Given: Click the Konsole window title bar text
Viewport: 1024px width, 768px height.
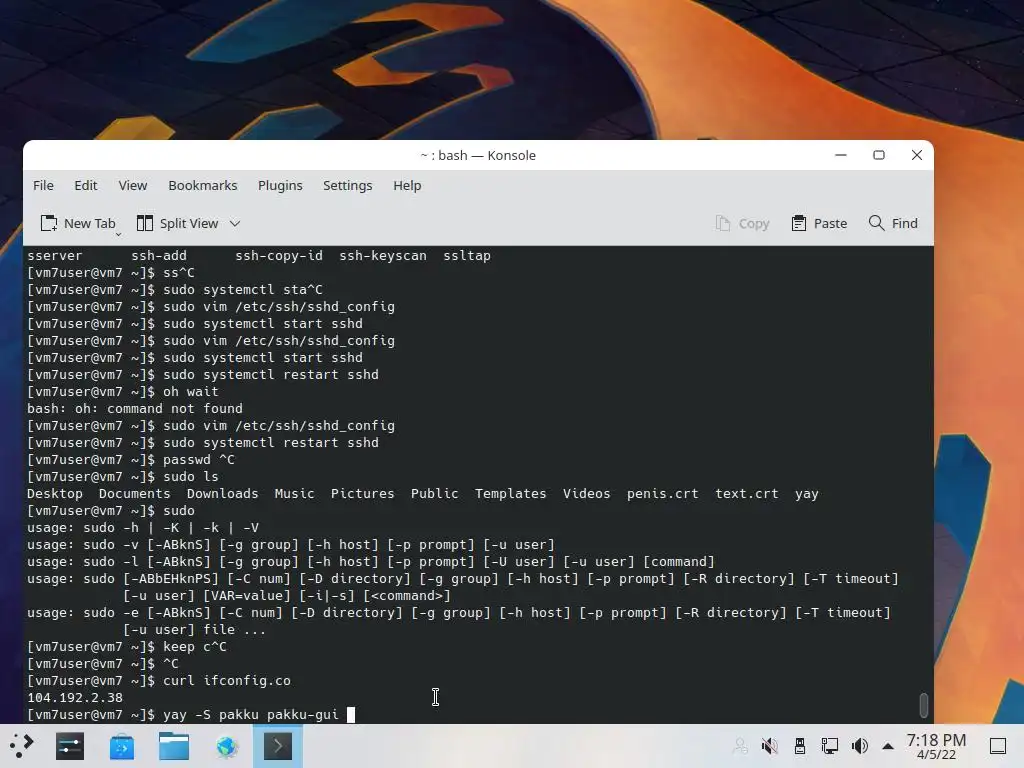Looking at the screenshot, I should 478,155.
